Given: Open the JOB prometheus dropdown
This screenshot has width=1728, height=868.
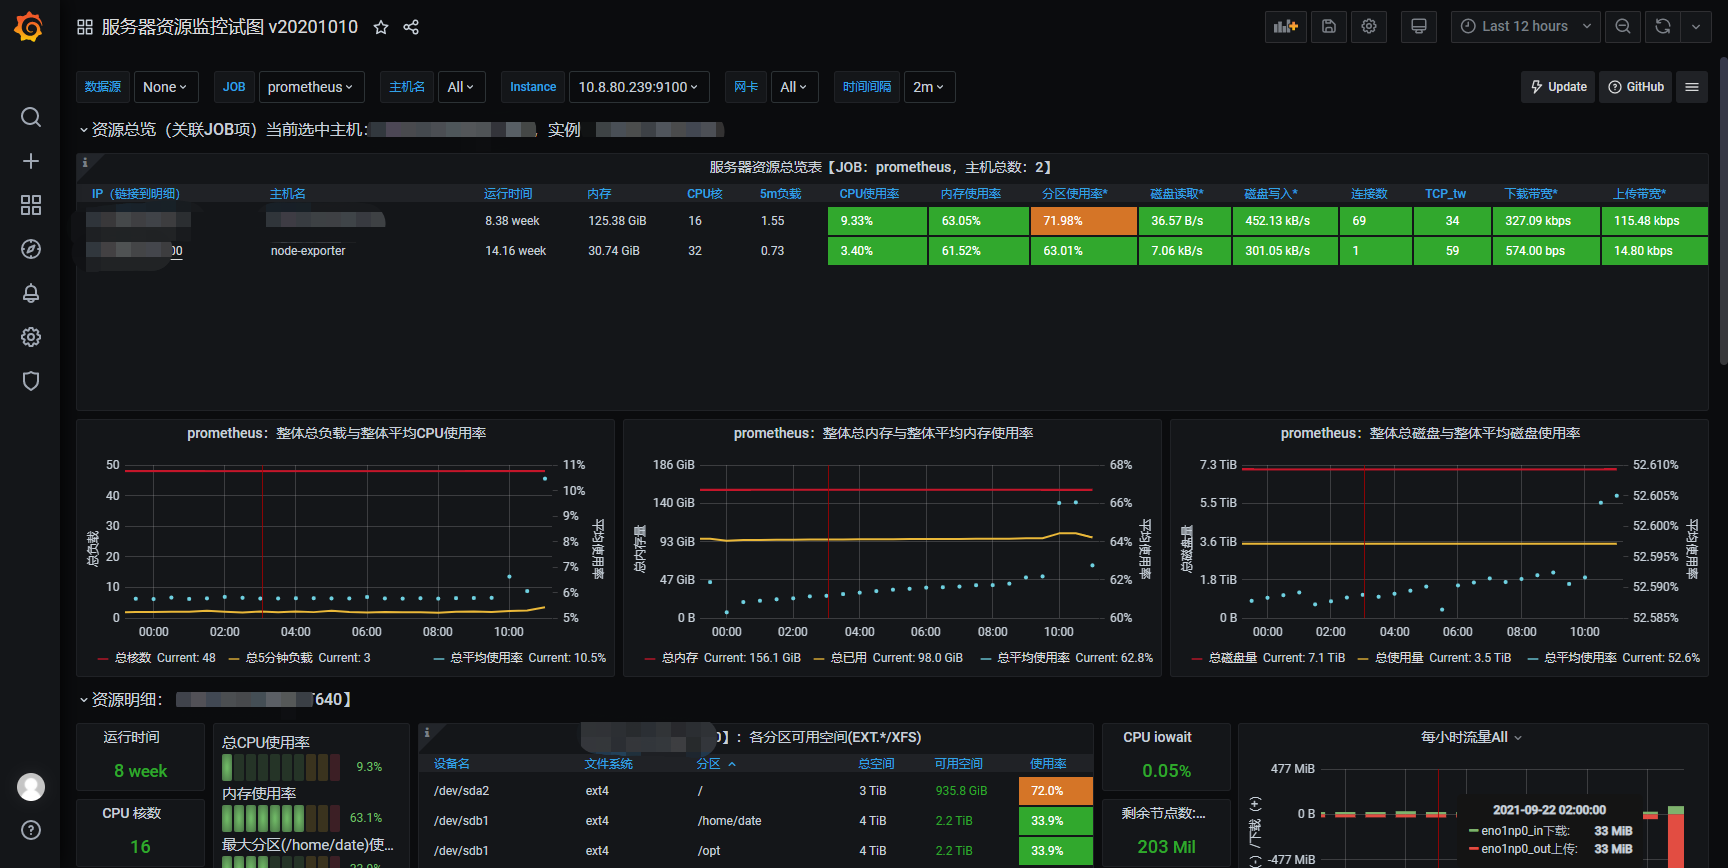Looking at the screenshot, I should point(311,87).
